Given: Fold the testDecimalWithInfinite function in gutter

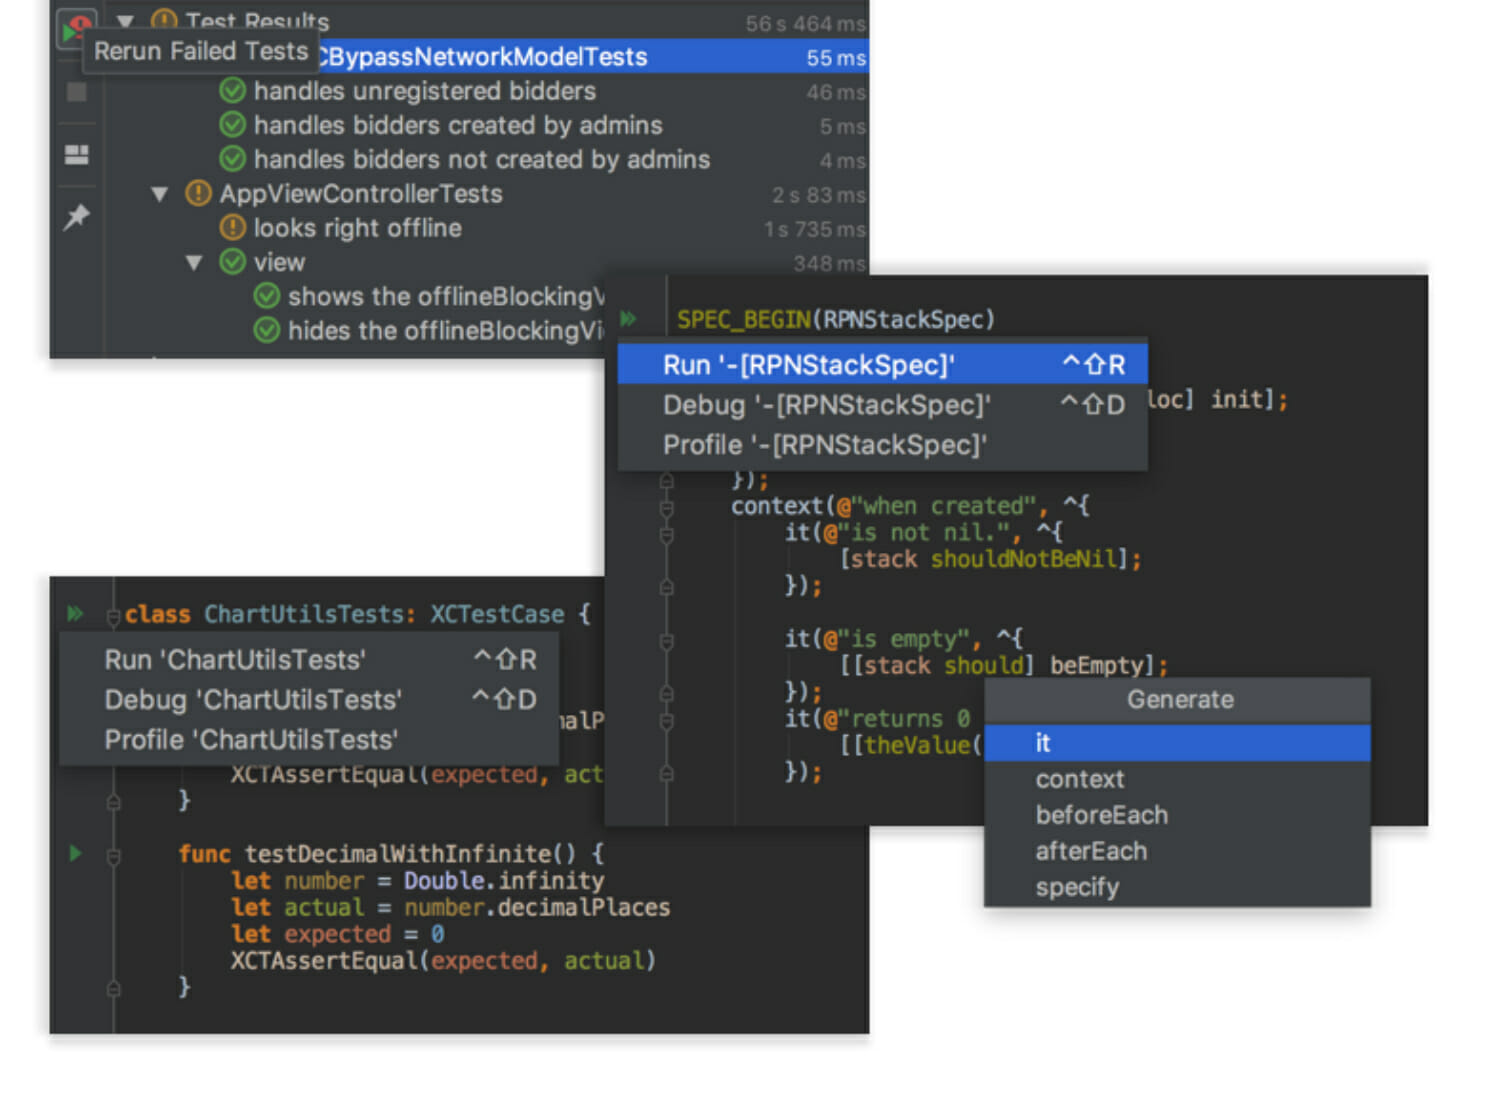Looking at the screenshot, I should click(x=114, y=856).
